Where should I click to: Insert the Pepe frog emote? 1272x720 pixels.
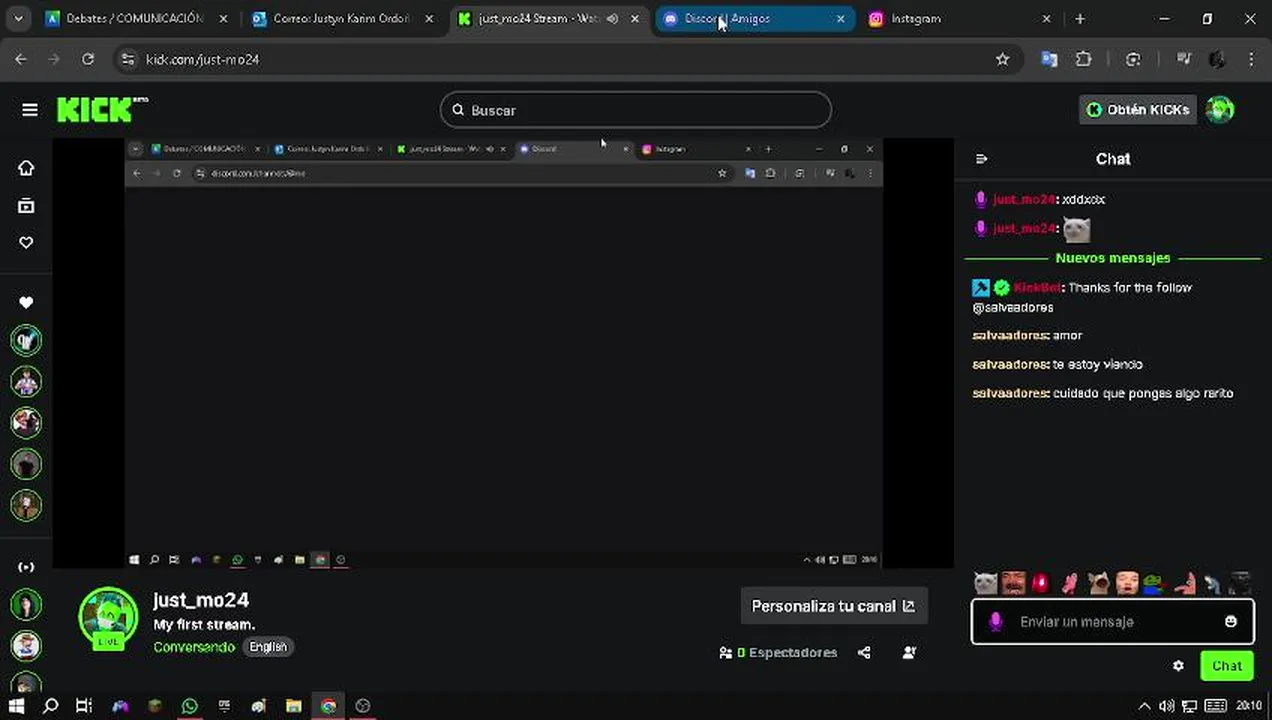(1155, 583)
